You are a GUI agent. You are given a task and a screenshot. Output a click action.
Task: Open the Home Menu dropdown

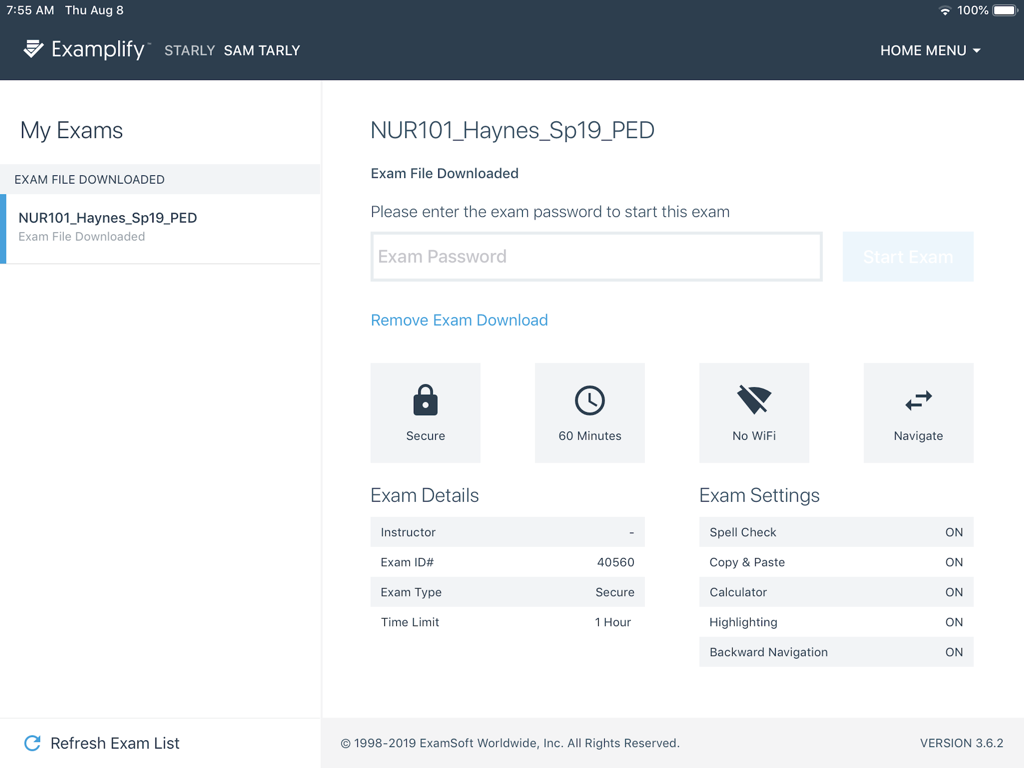click(x=930, y=50)
